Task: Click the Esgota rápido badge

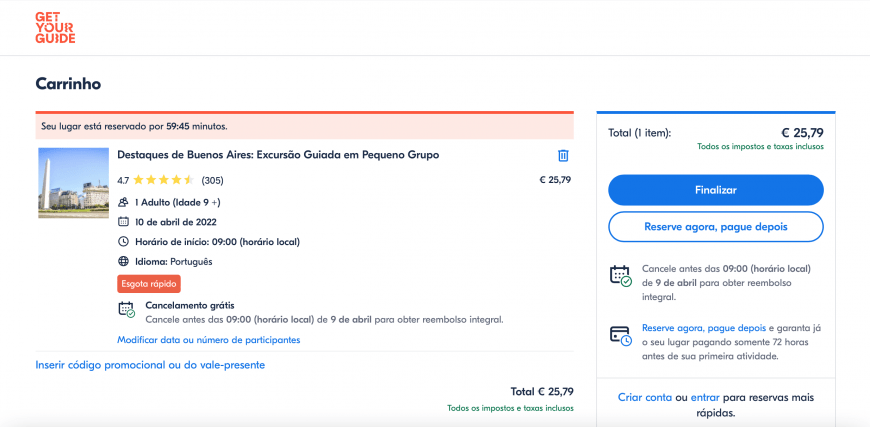Action: pyautogui.click(x=149, y=284)
